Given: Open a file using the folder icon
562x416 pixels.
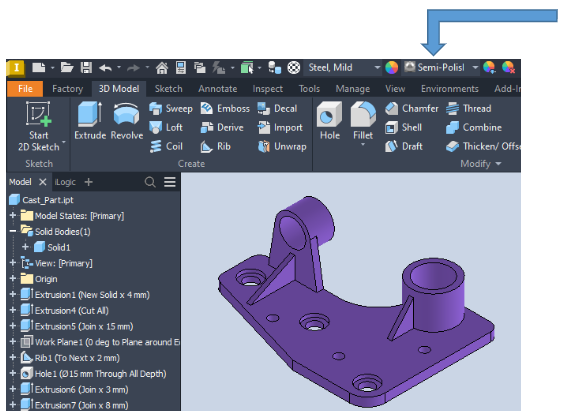Looking at the screenshot, I should pos(67,67).
